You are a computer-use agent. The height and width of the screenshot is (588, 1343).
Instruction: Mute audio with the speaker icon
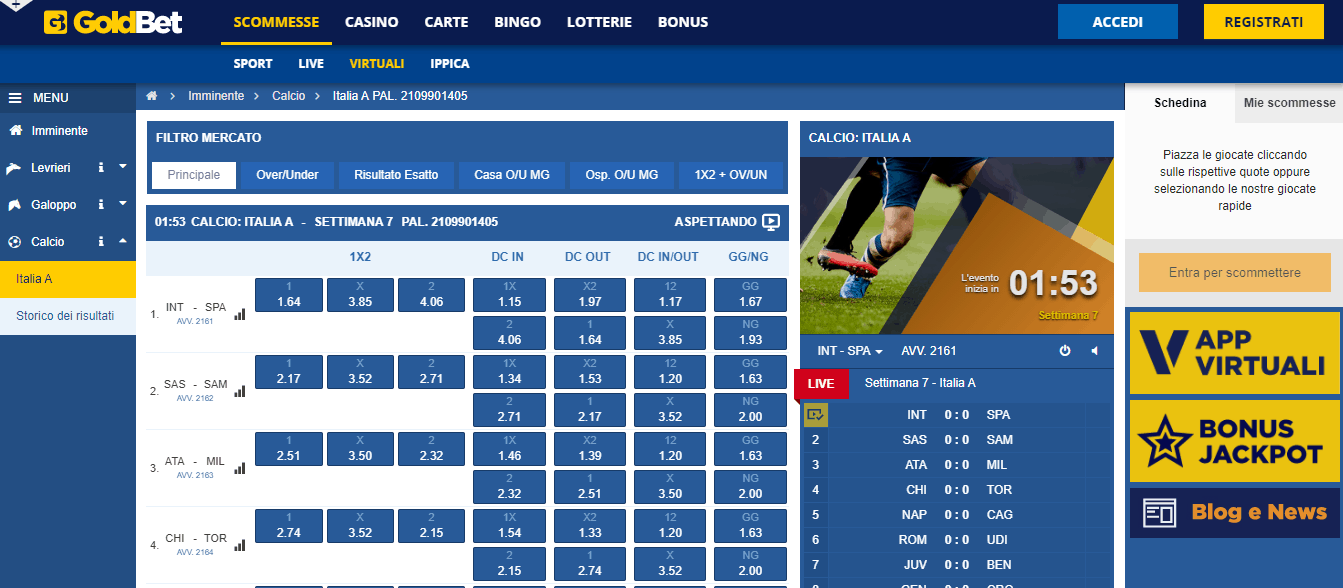[1094, 351]
